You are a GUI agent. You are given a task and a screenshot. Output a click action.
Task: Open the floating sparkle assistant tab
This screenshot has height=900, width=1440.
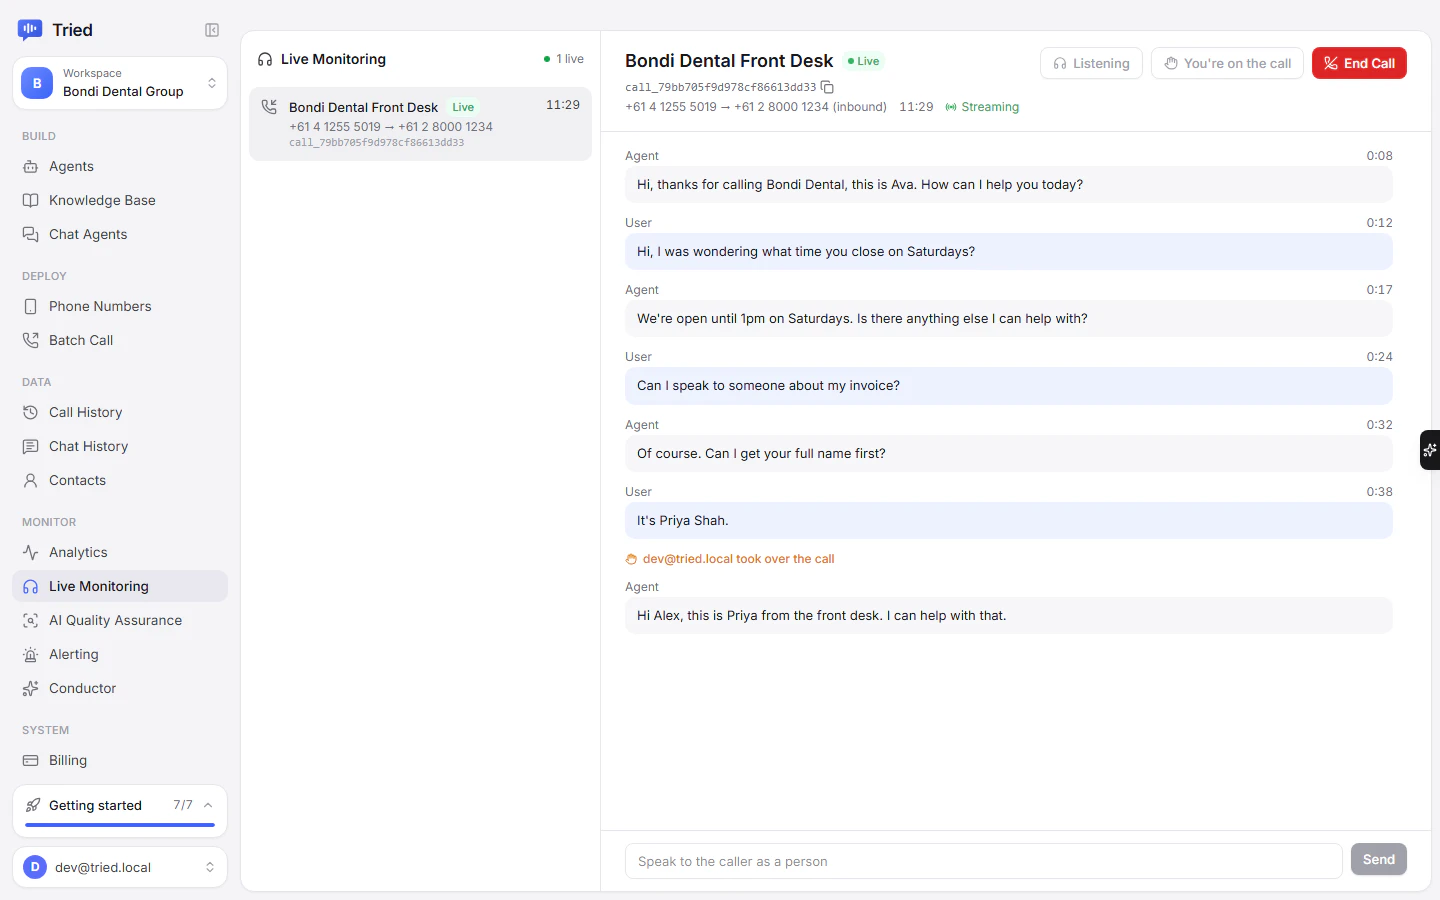(x=1430, y=450)
